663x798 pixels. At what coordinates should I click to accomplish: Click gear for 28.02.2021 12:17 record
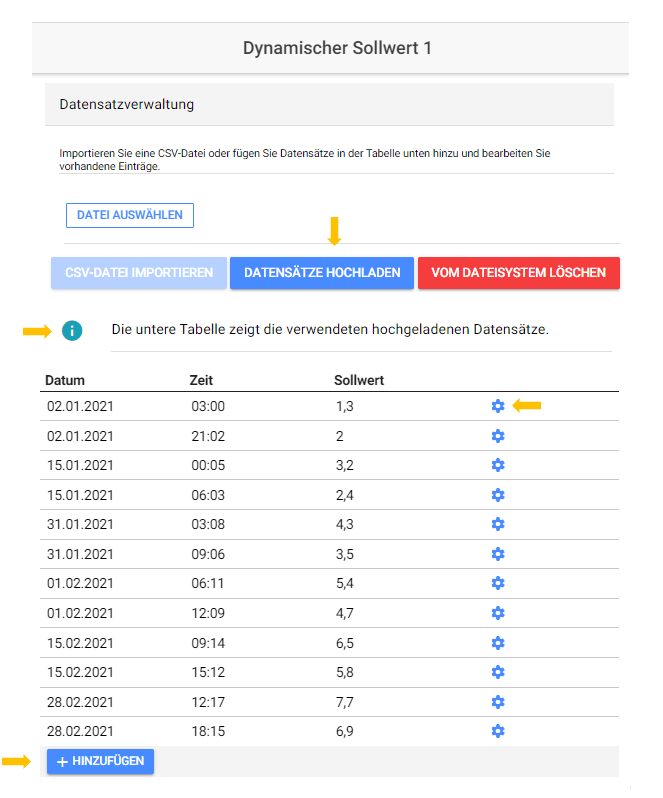(498, 702)
